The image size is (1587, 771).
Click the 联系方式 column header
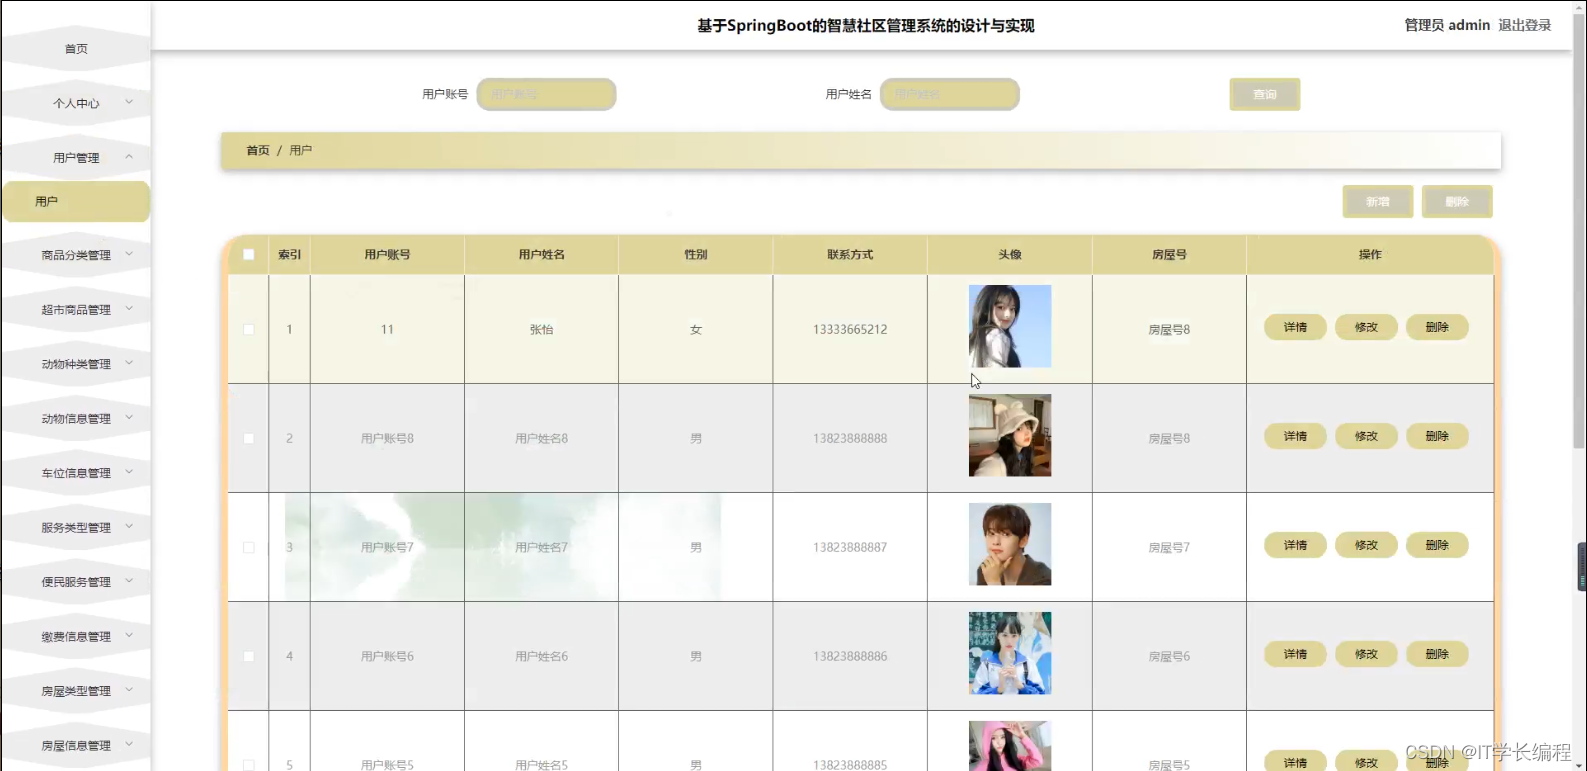click(x=850, y=254)
